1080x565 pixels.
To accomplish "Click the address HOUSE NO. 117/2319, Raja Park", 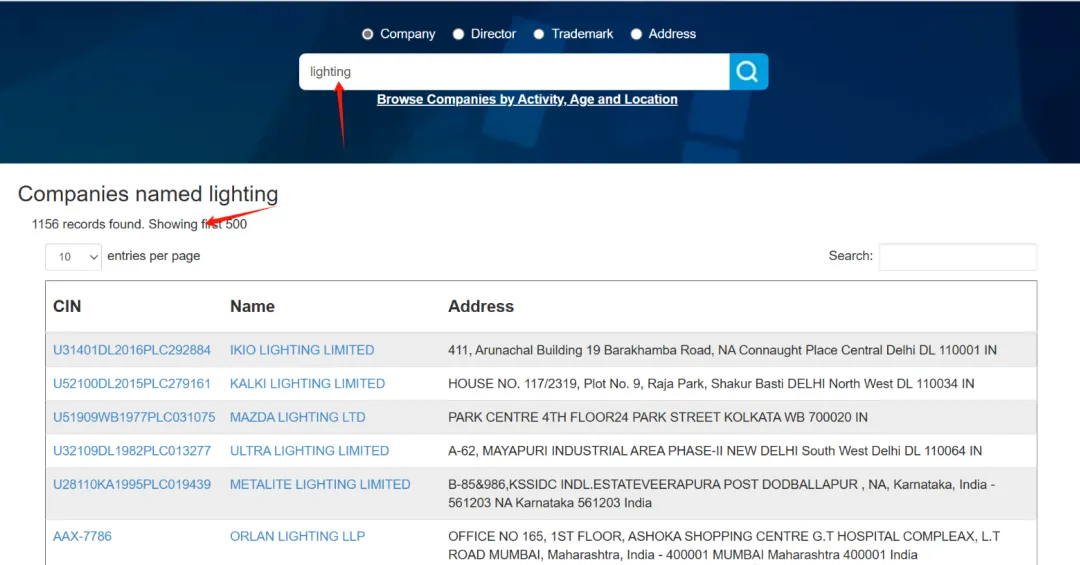I will point(711,384).
